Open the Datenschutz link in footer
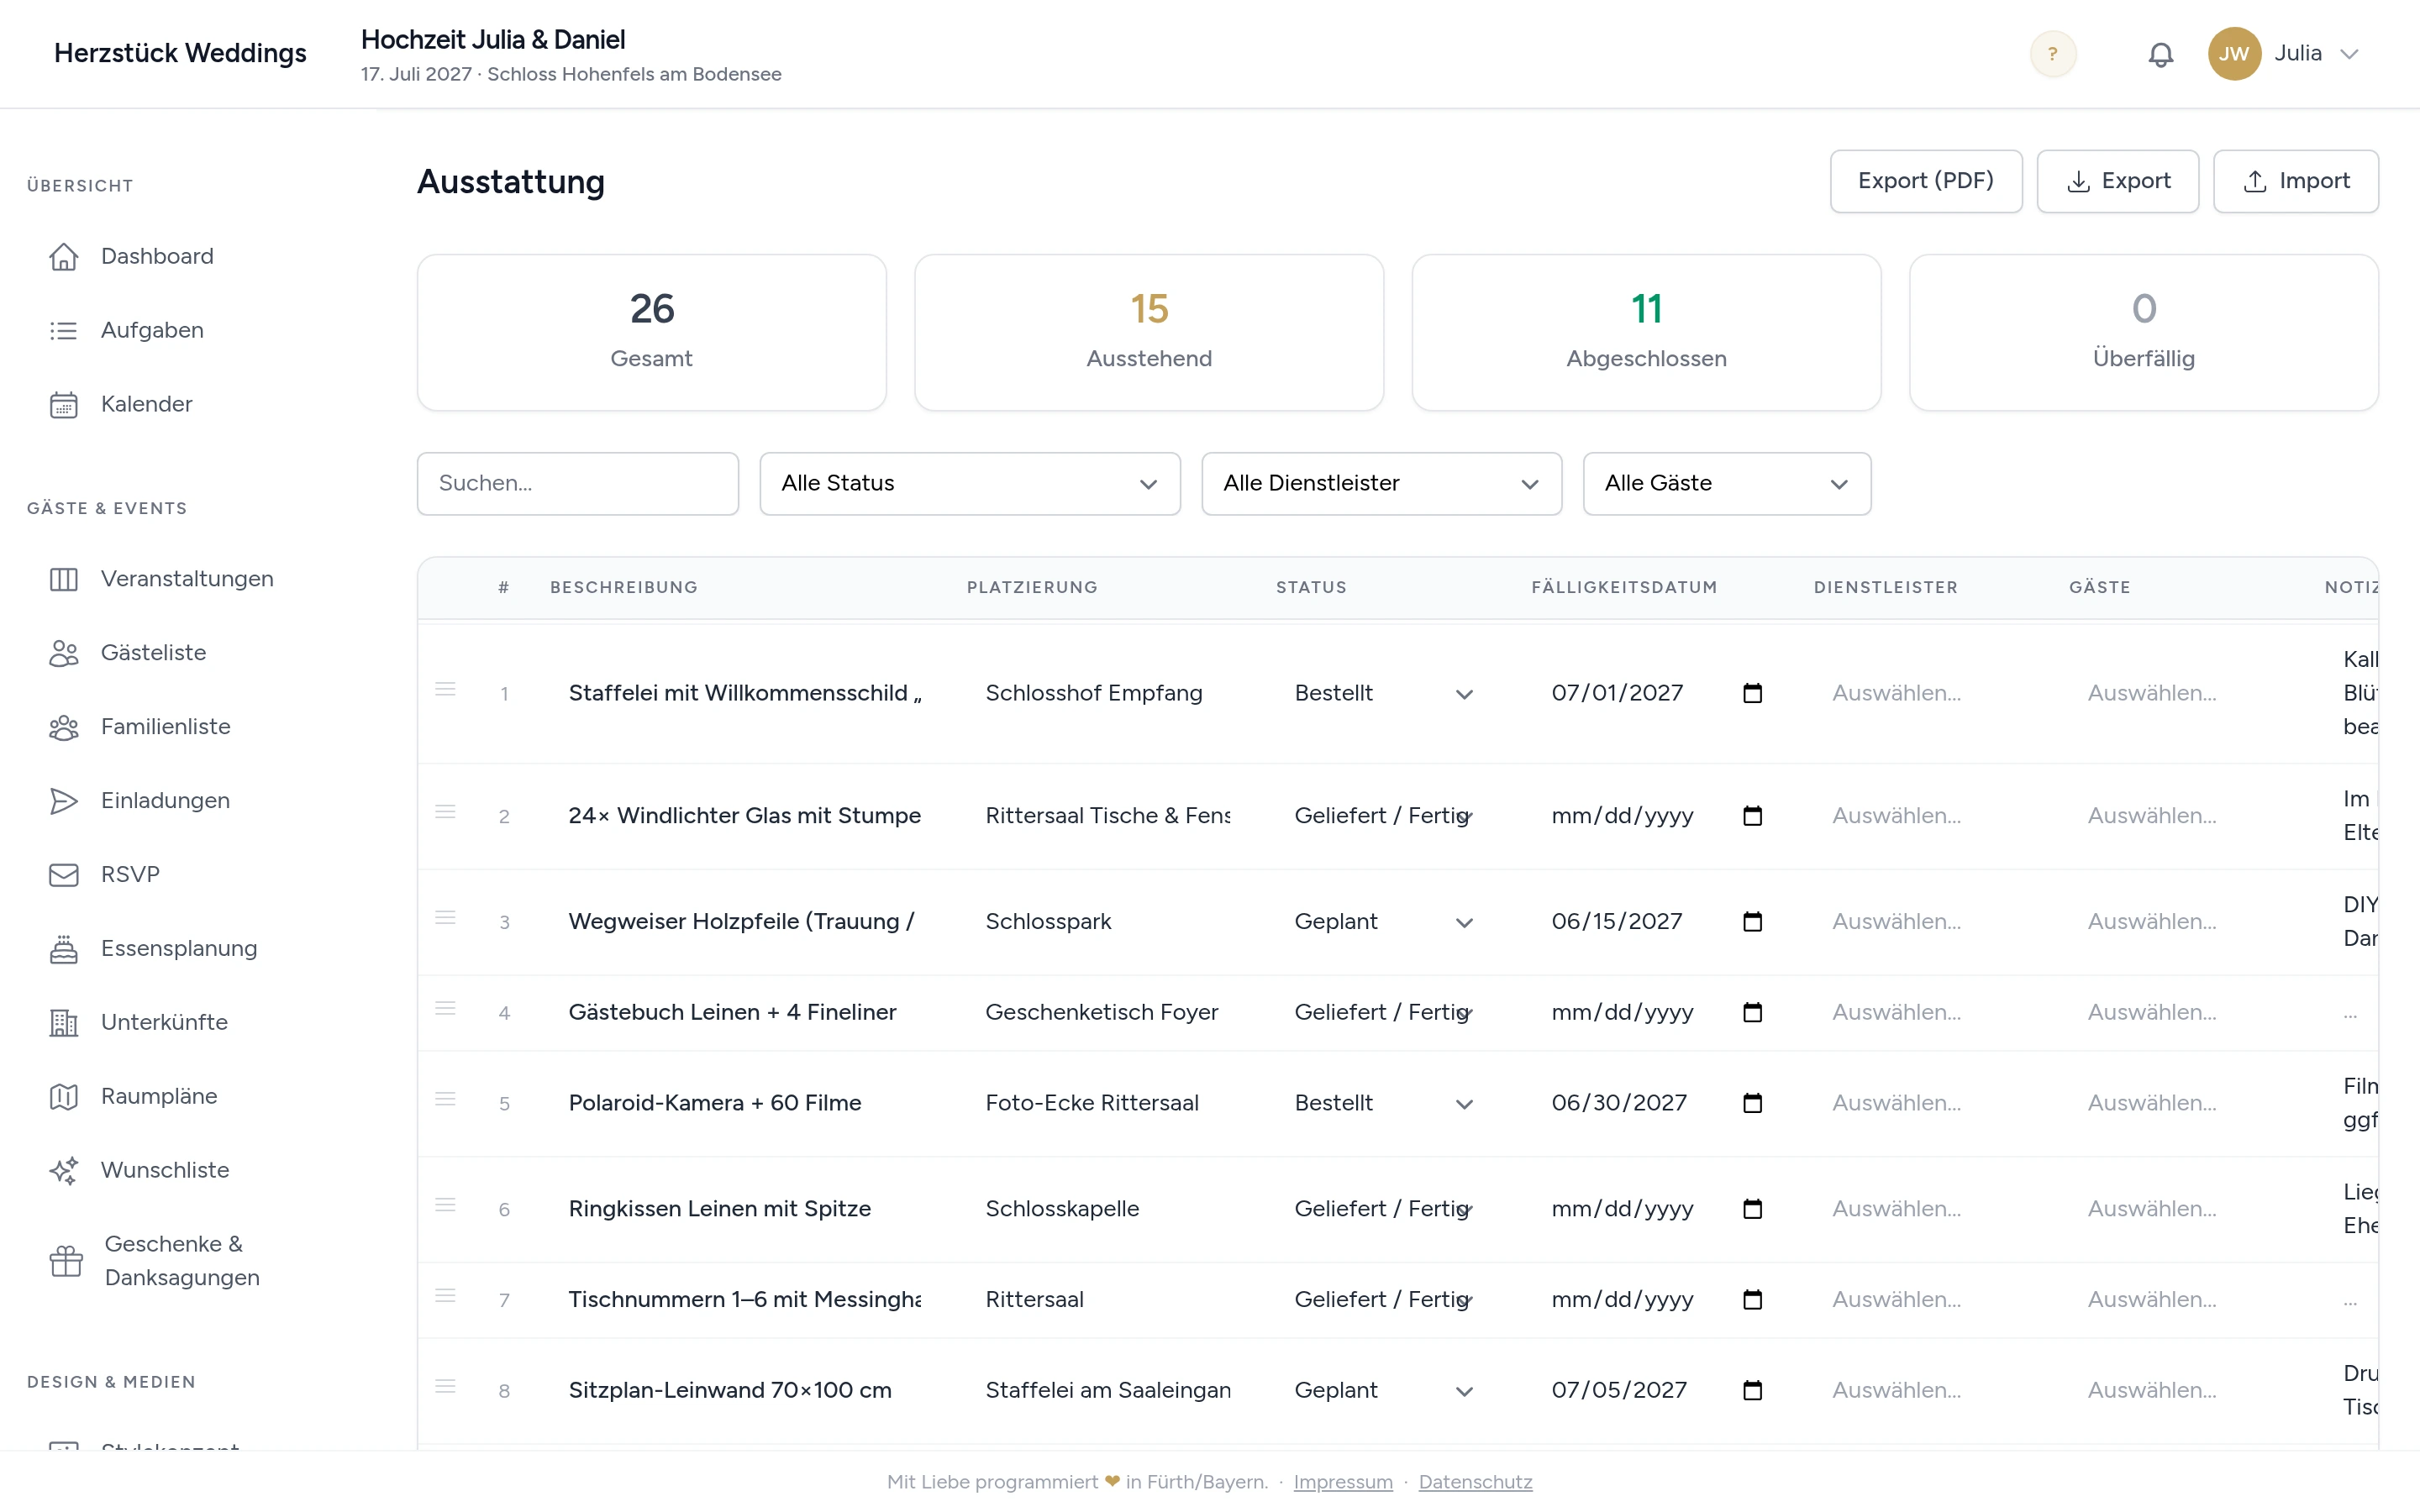Image resolution: width=2420 pixels, height=1512 pixels. [x=1475, y=1482]
